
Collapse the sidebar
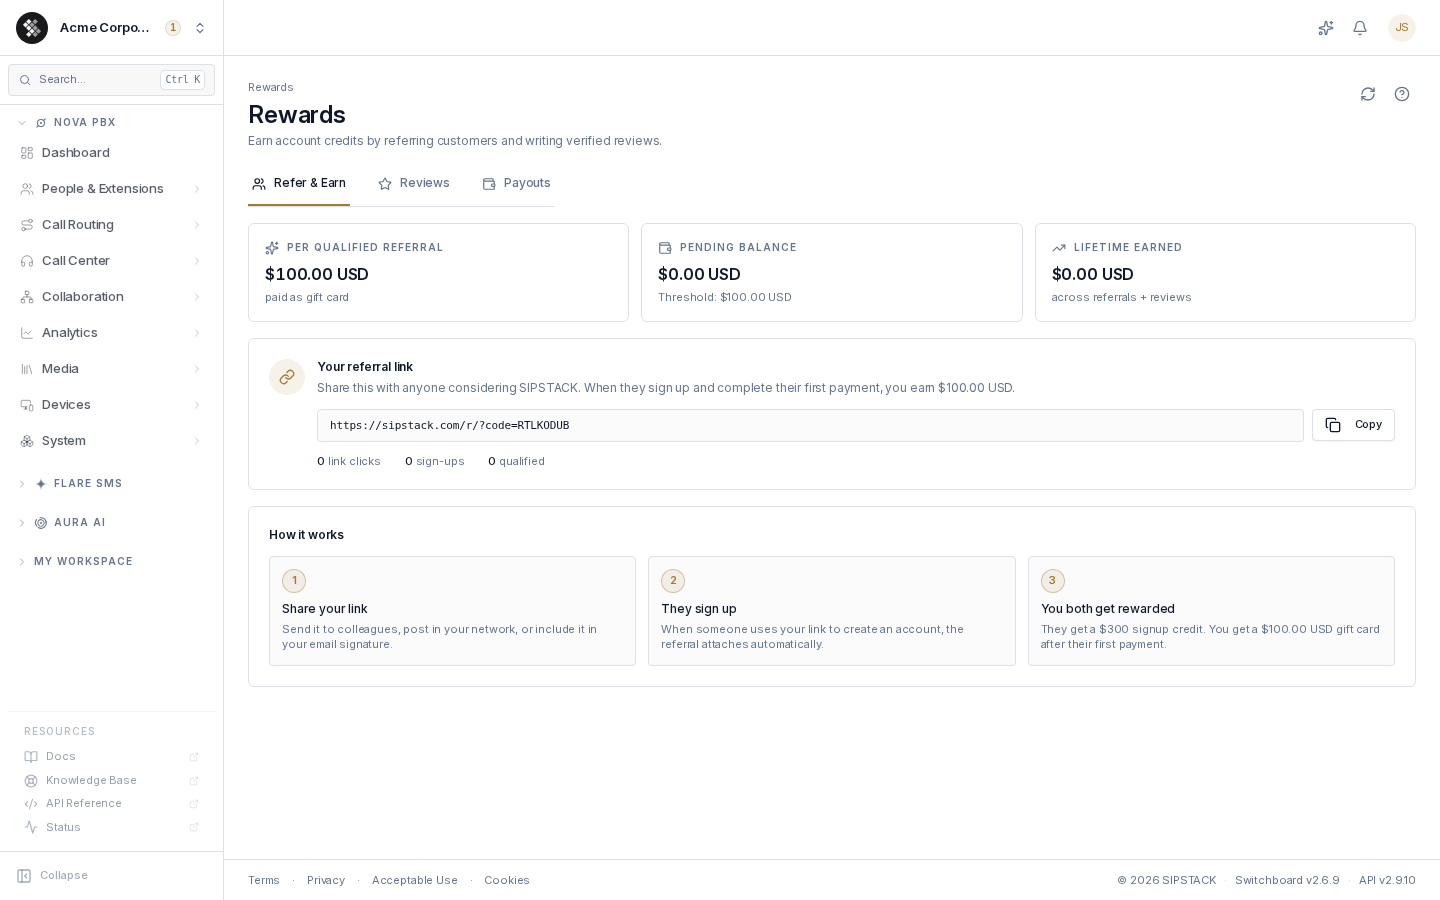[x=52, y=876]
